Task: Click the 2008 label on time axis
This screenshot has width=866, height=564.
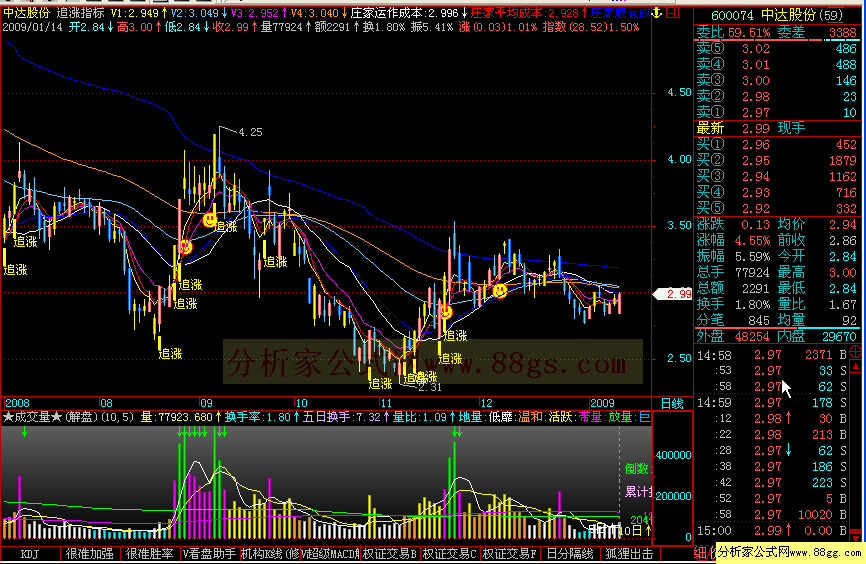Action: tap(17, 403)
